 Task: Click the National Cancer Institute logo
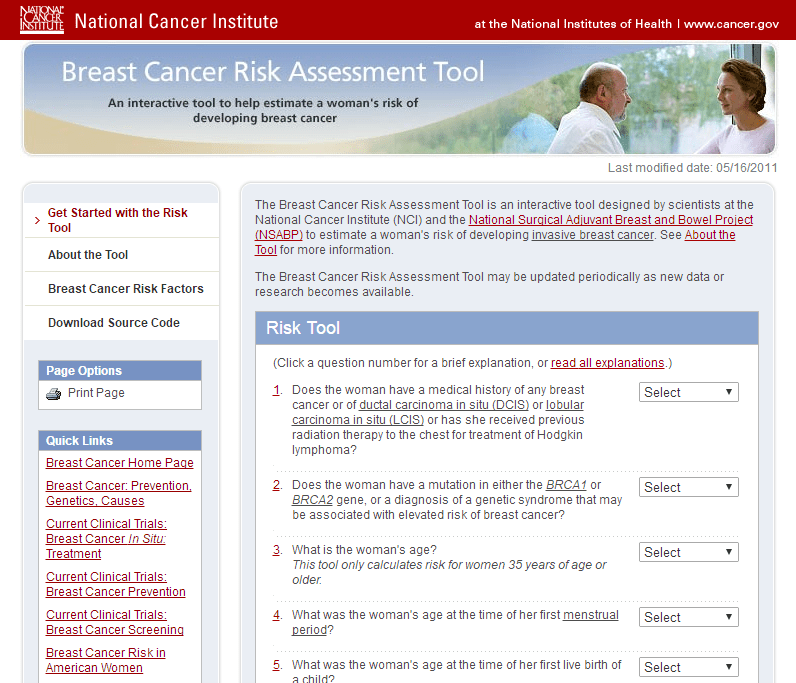[x=42, y=20]
